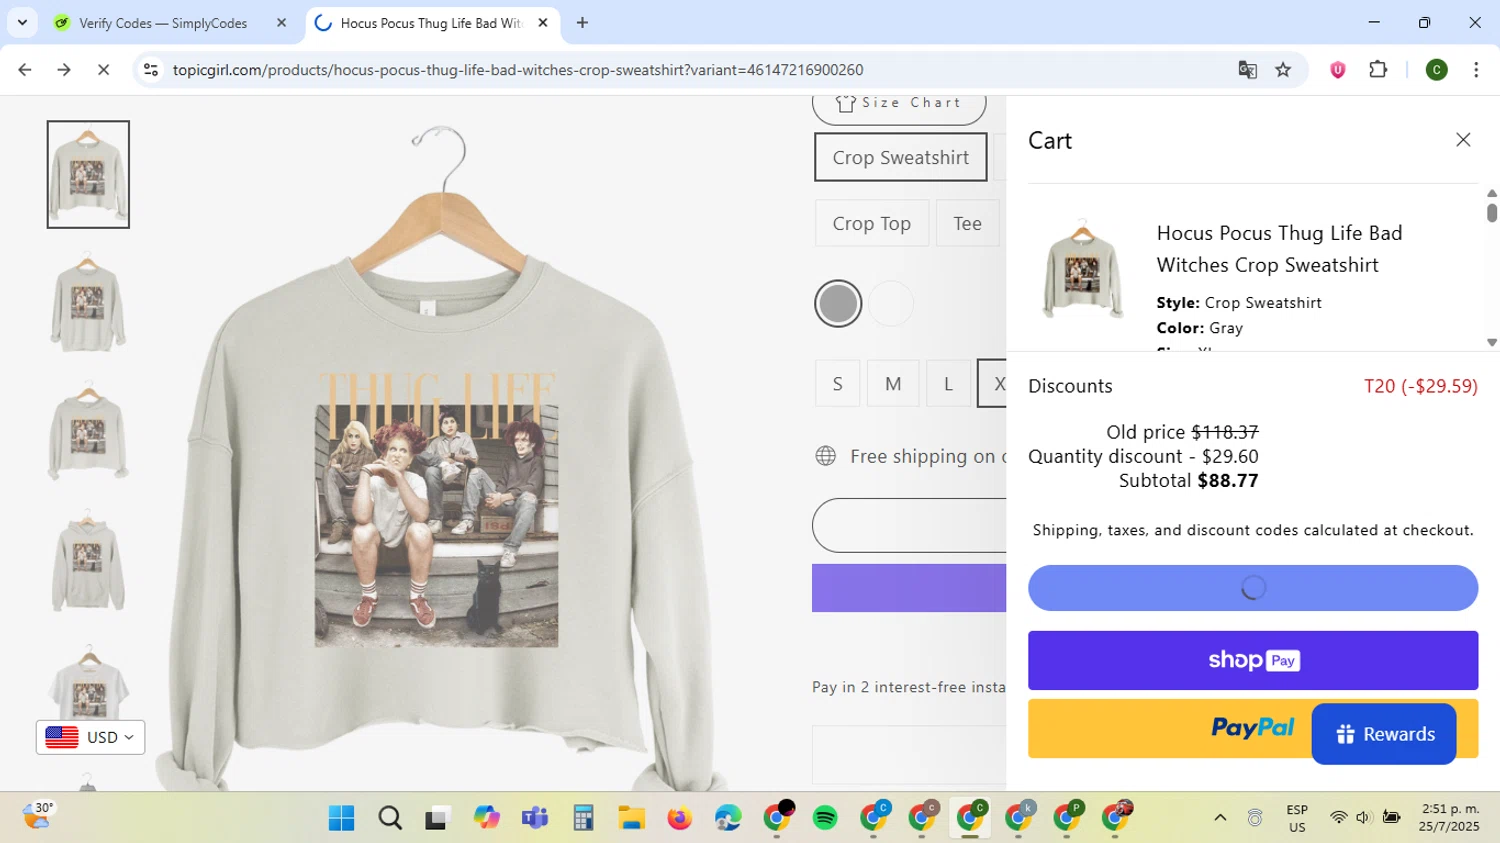This screenshot has width=1500, height=843.
Task: Open Wi-Fi network settings in tray
Action: [1338, 818]
